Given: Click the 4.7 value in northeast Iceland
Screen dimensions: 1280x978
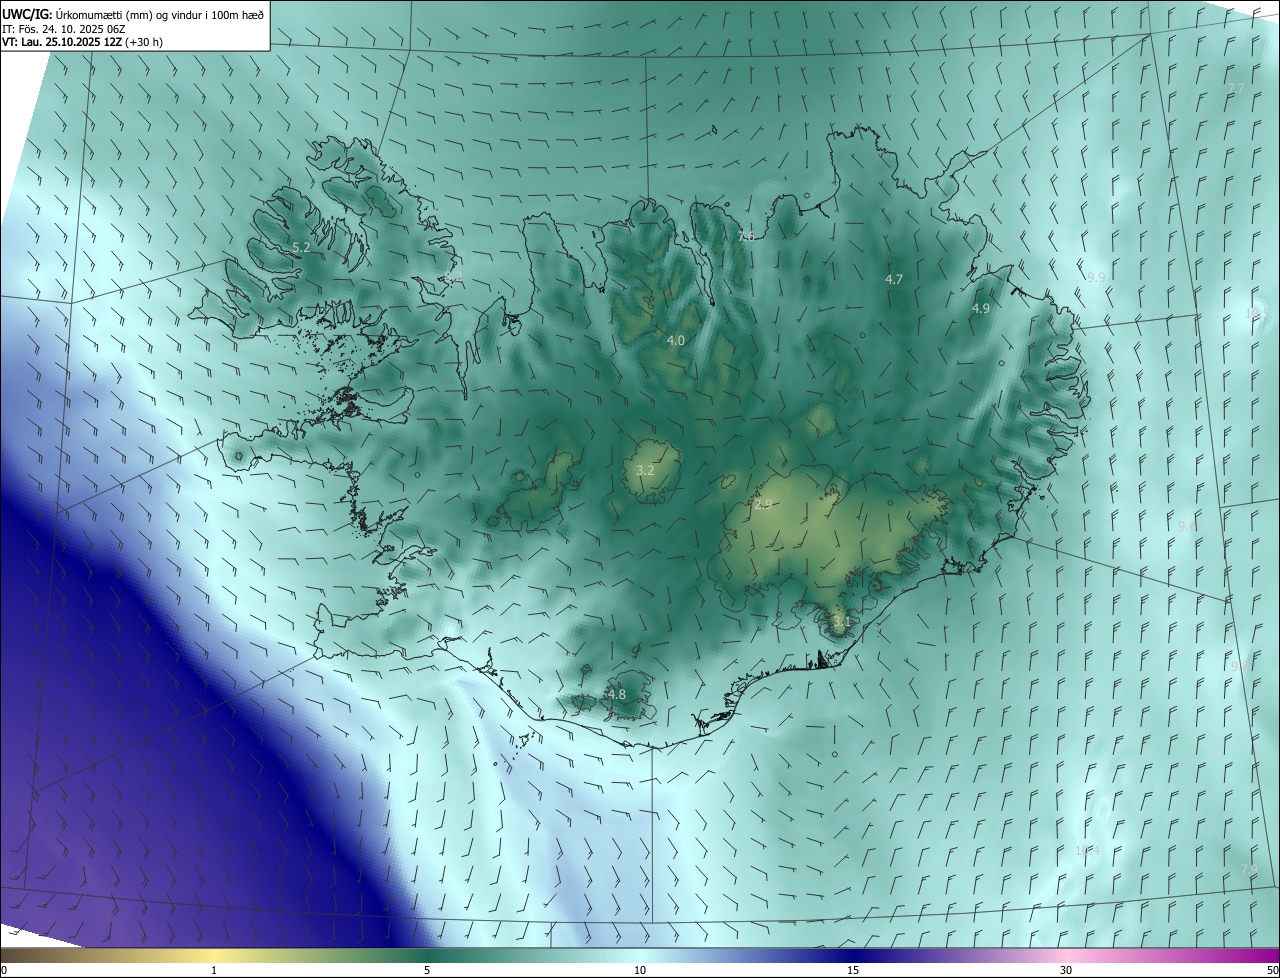Looking at the screenshot, I should [x=894, y=279].
